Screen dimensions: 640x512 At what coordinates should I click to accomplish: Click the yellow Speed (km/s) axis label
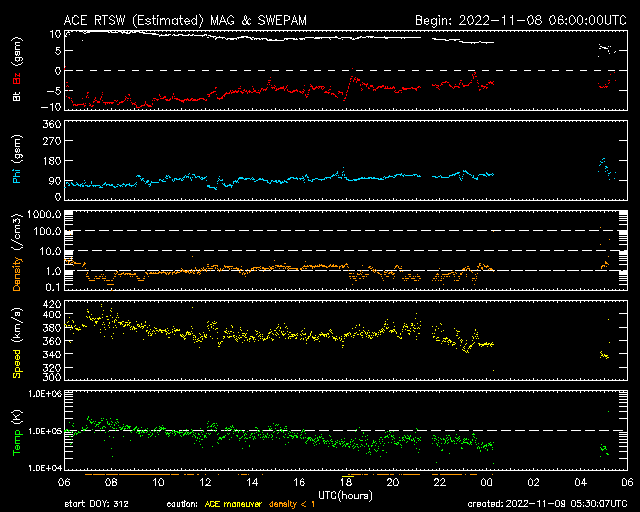pos(17,341)
